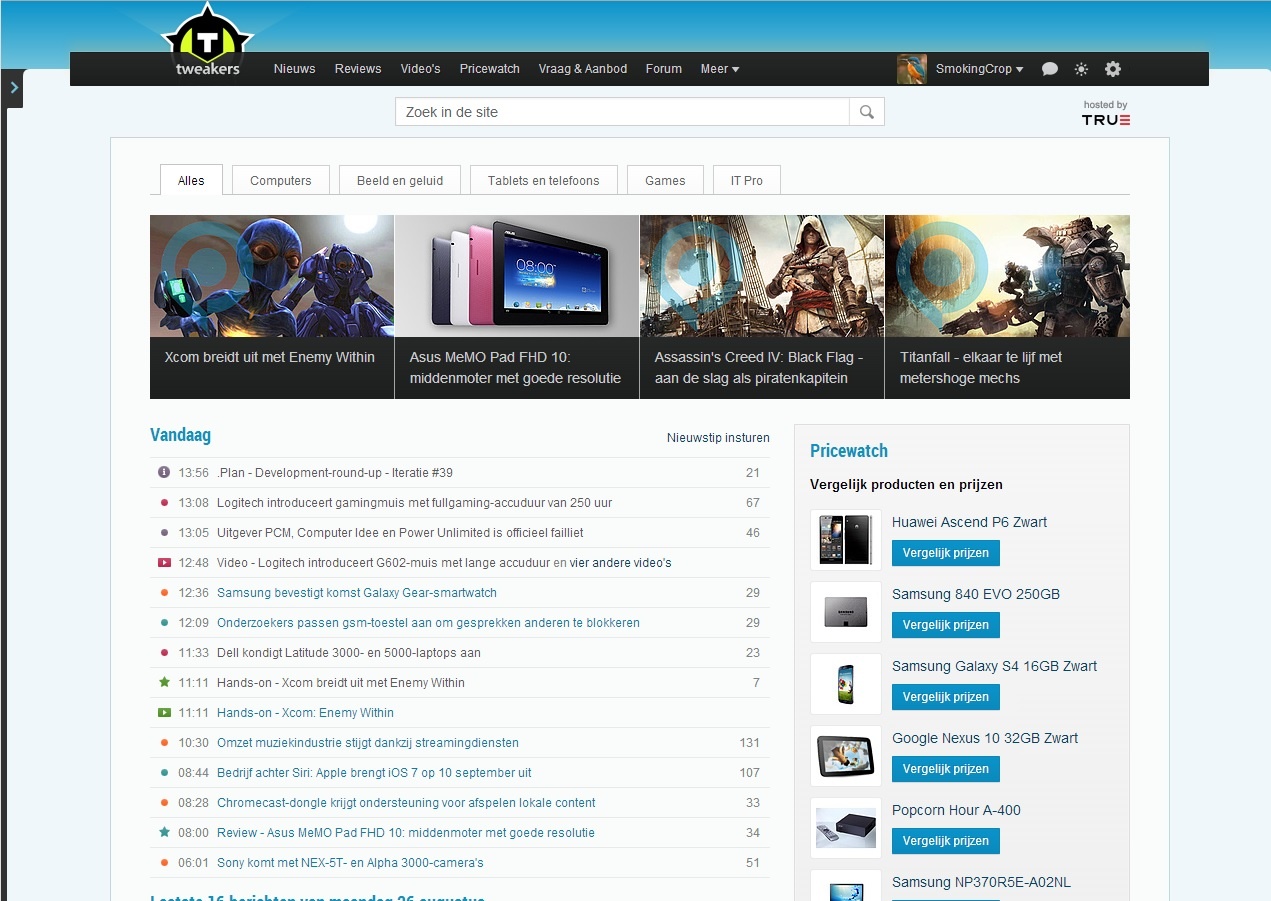Open Bedrijf achter Siri article

tap(374, 773)
